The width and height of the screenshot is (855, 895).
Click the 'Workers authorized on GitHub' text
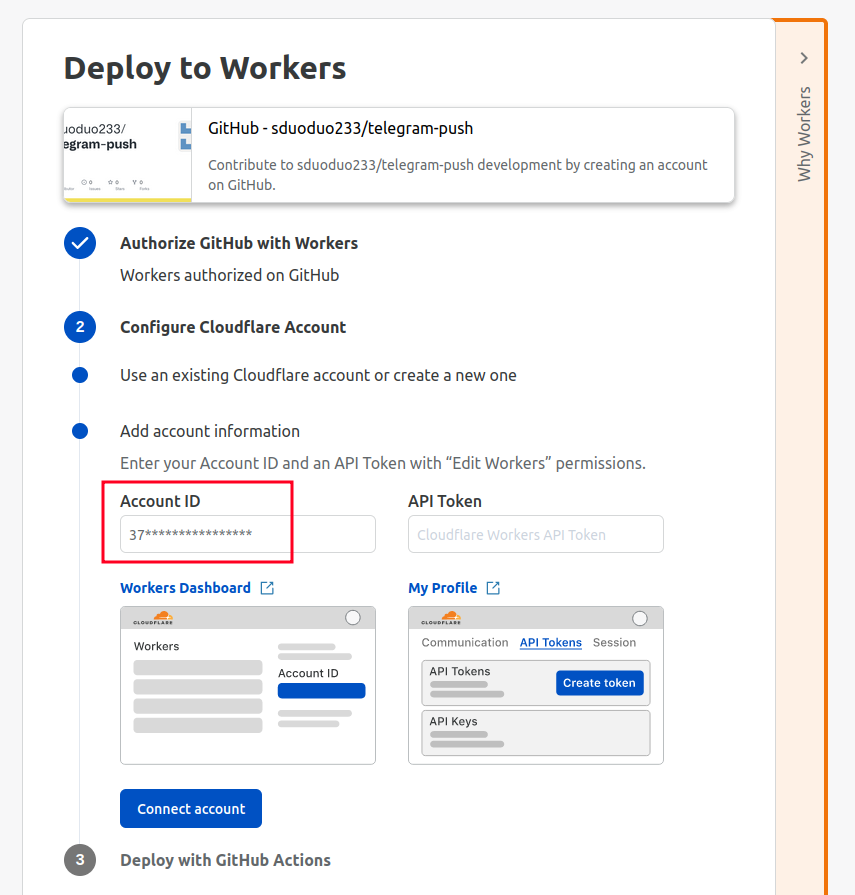(229, 275)
